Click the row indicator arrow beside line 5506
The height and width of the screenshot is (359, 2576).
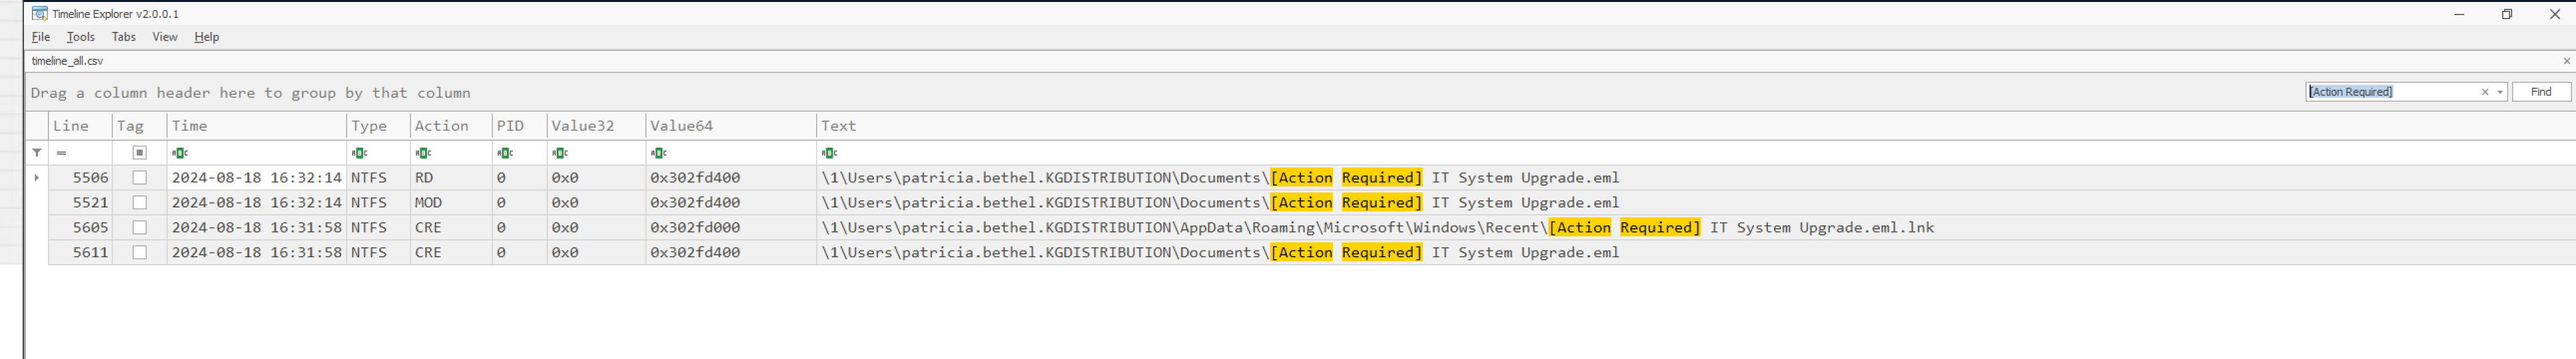37,178
